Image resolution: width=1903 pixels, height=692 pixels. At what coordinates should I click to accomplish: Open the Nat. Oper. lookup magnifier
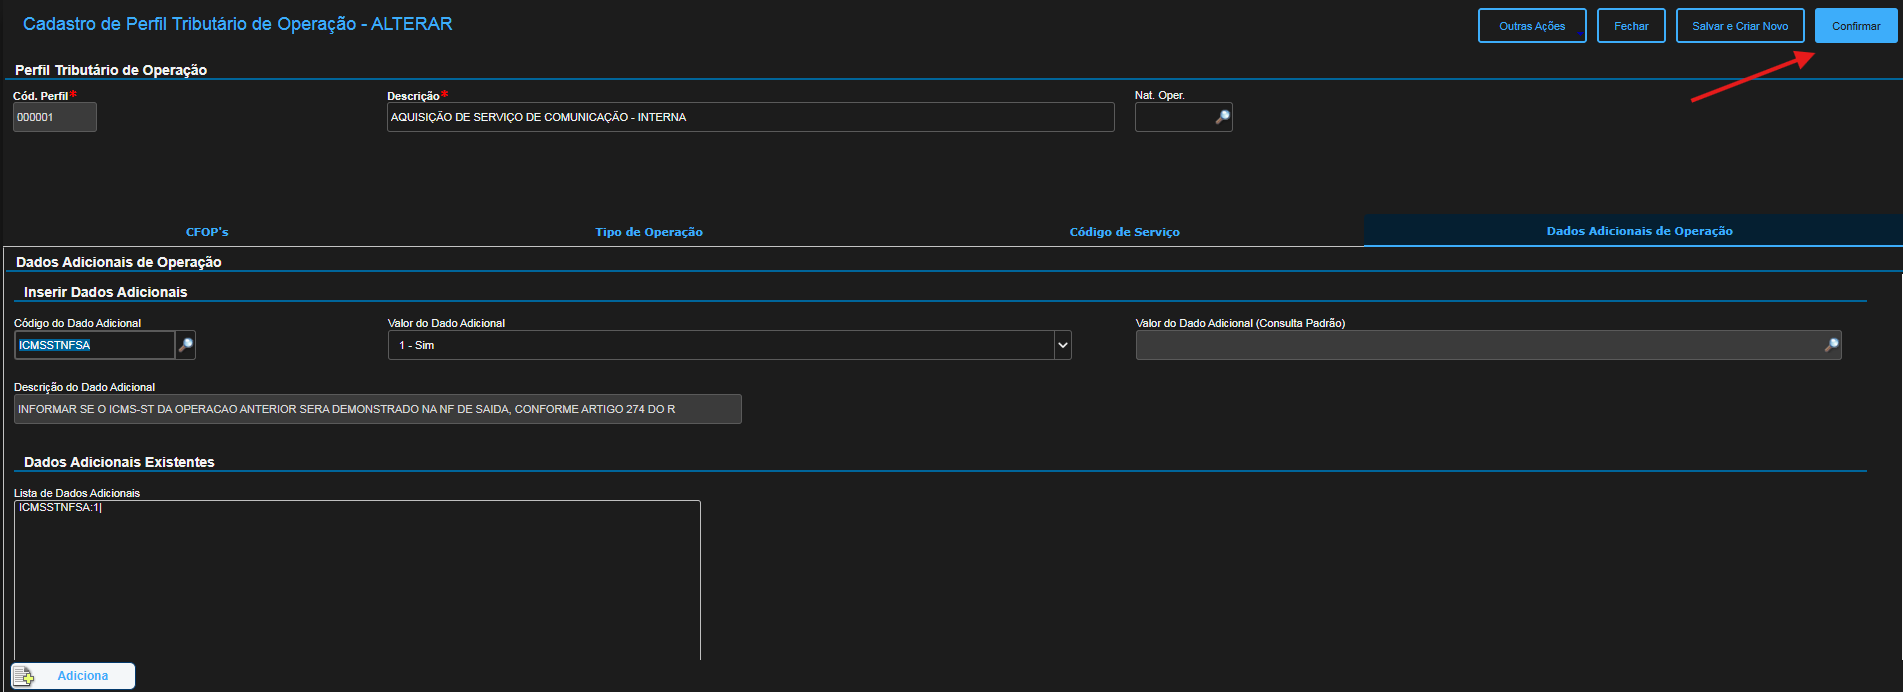pyautogui.click(x=1222, y=117)
